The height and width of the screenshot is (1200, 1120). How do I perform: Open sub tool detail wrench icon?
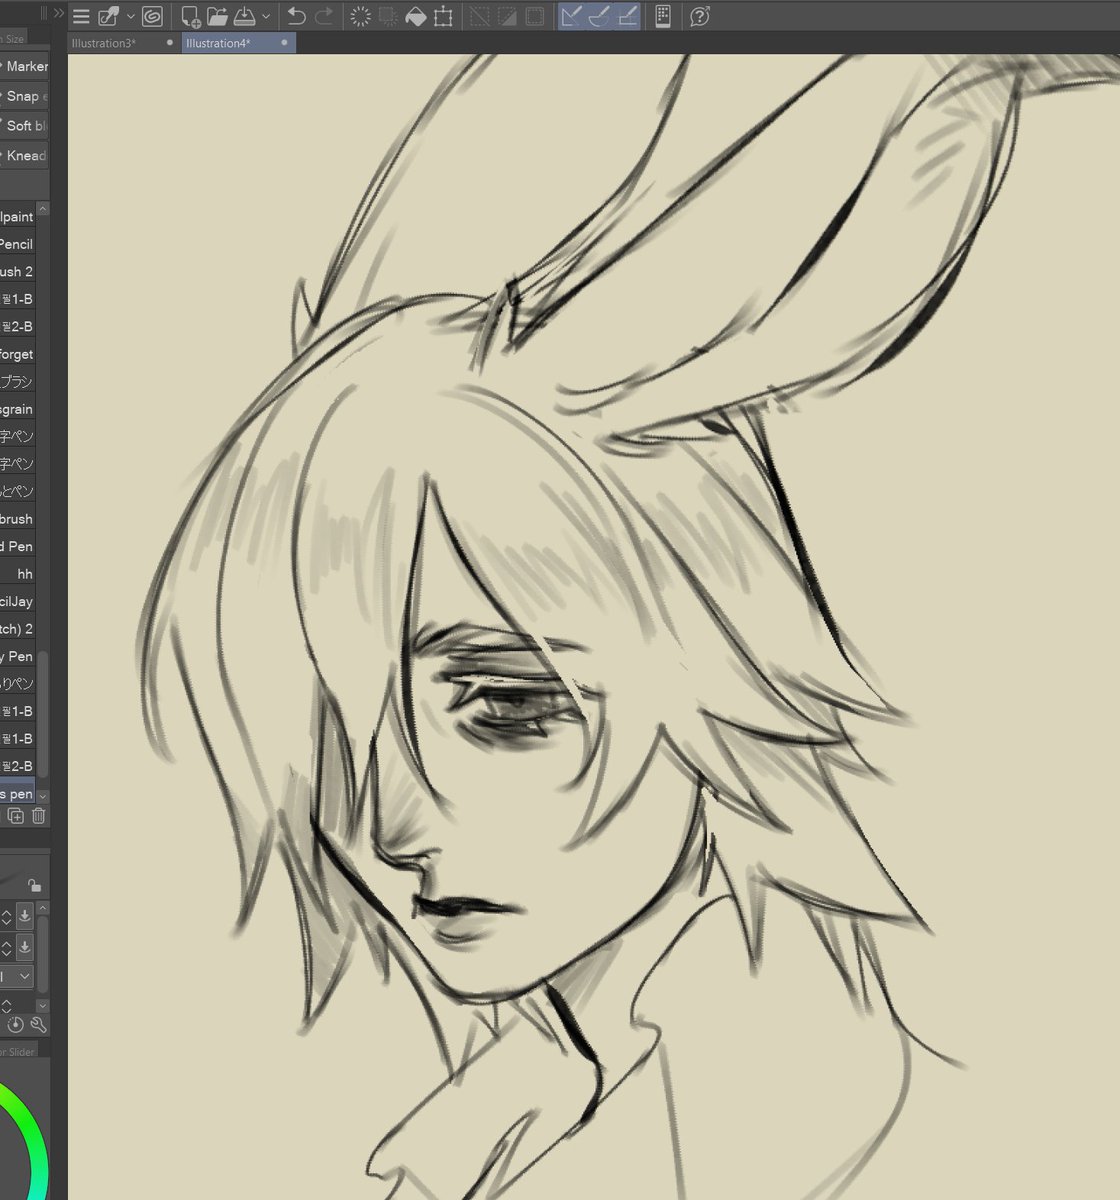click(39, 1025)
